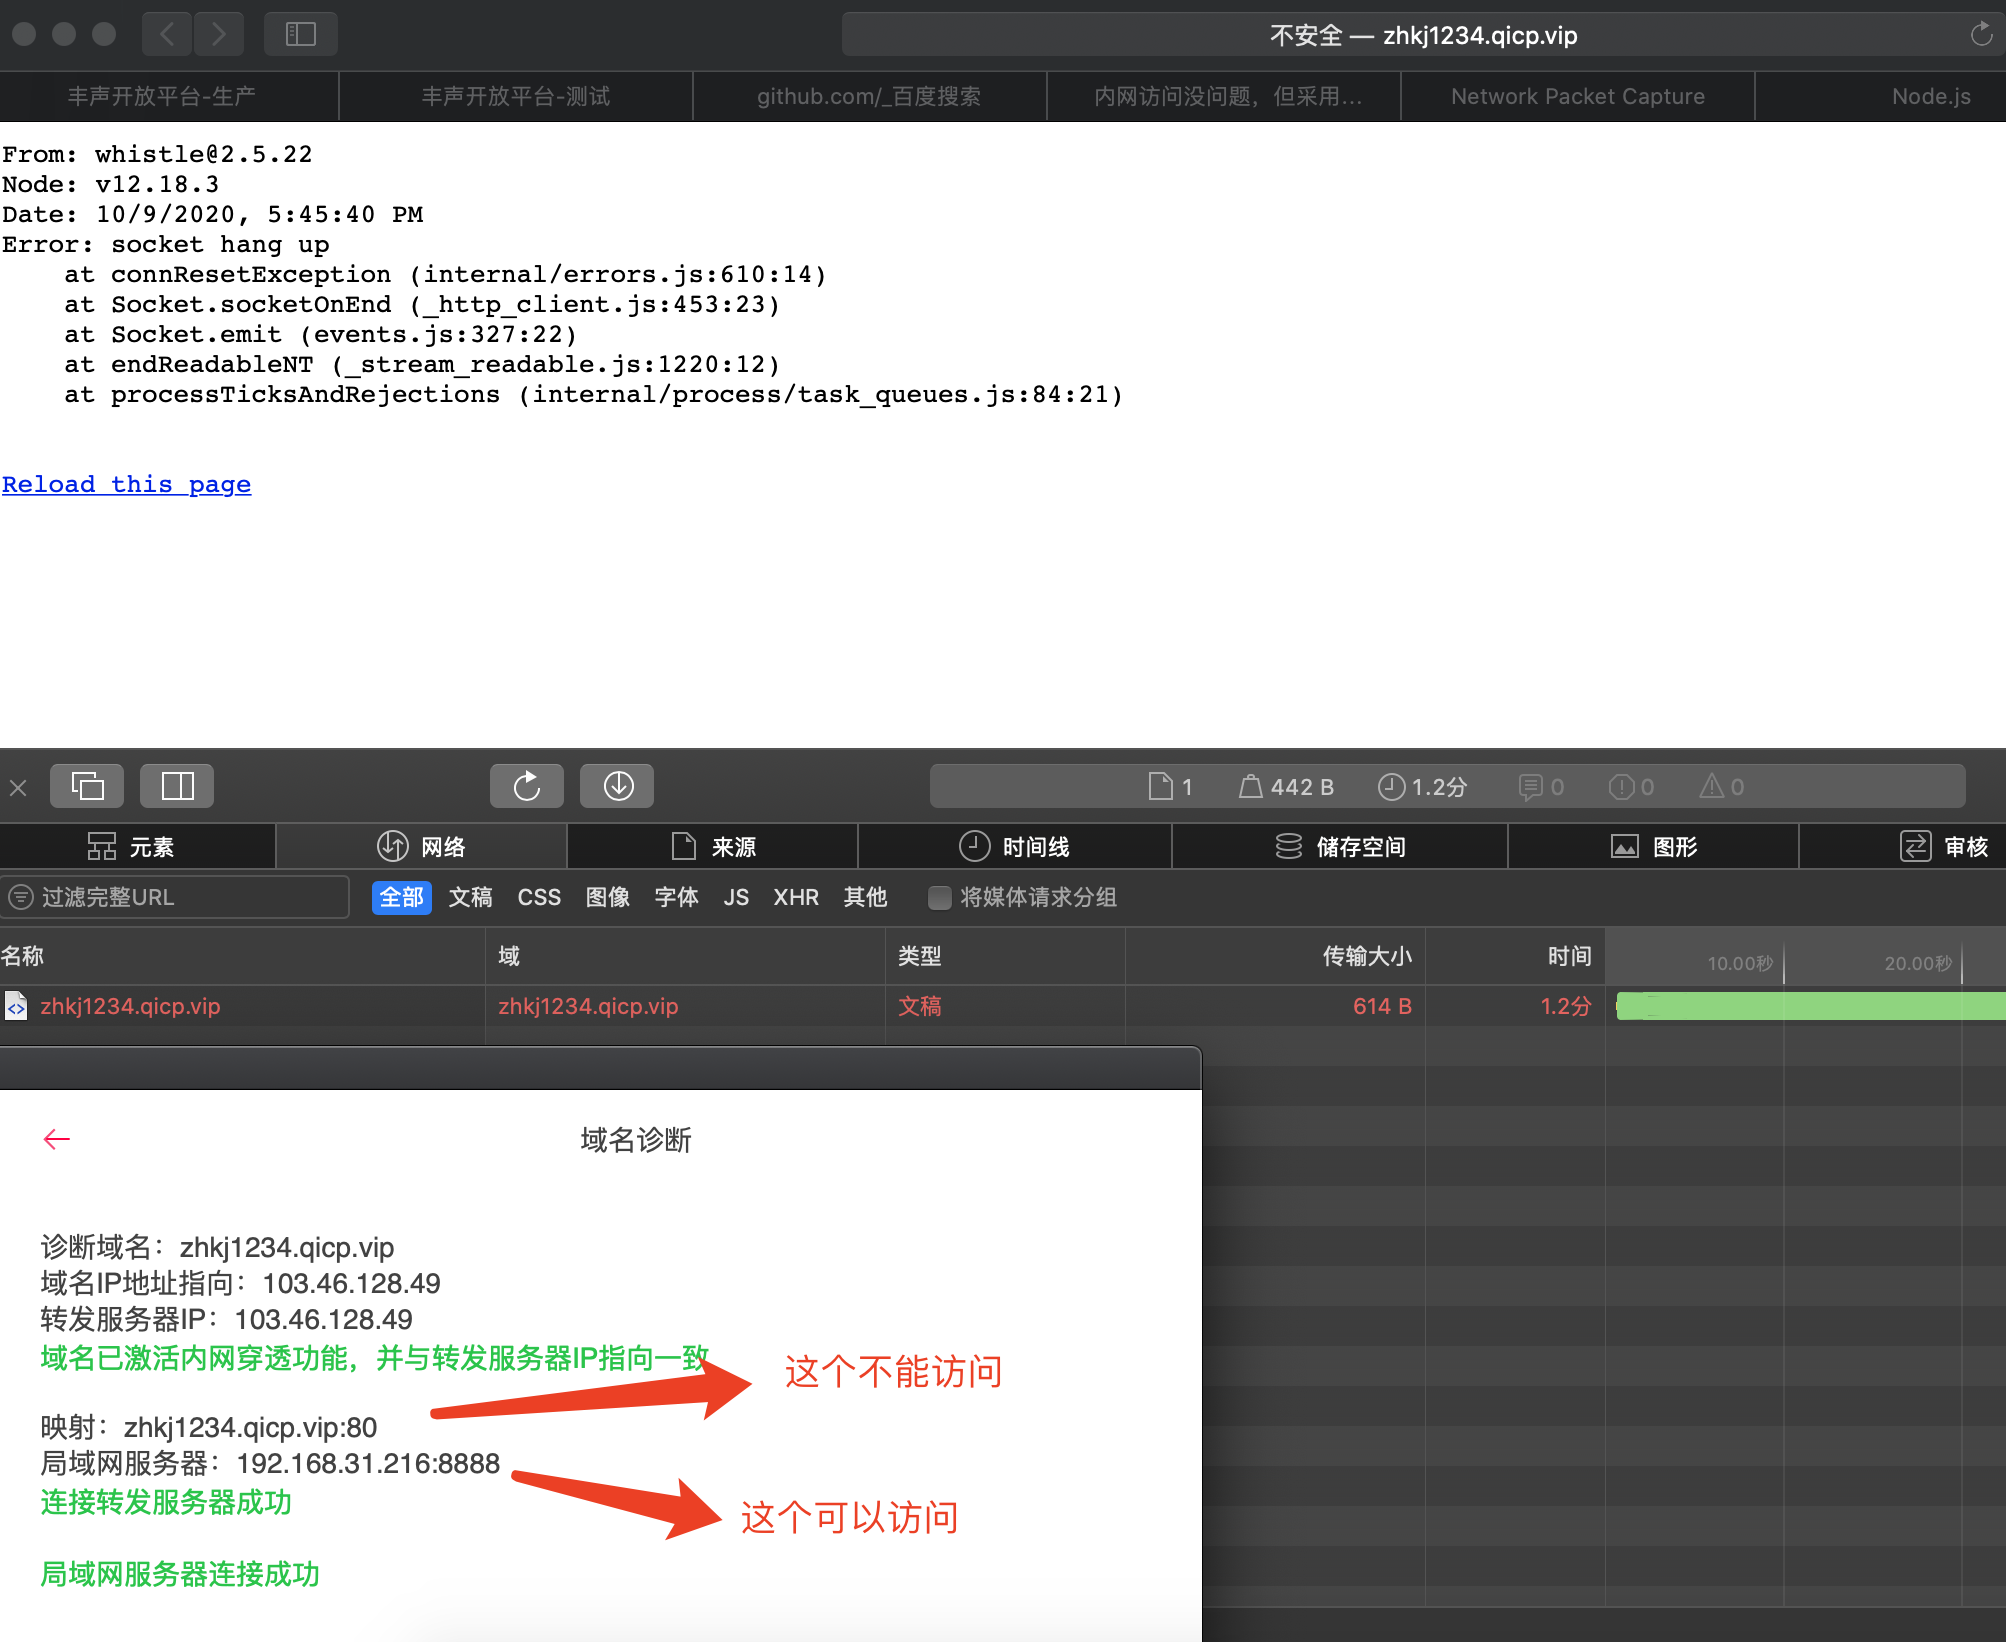Click the Safari address bar

[x=1424, y=35]
